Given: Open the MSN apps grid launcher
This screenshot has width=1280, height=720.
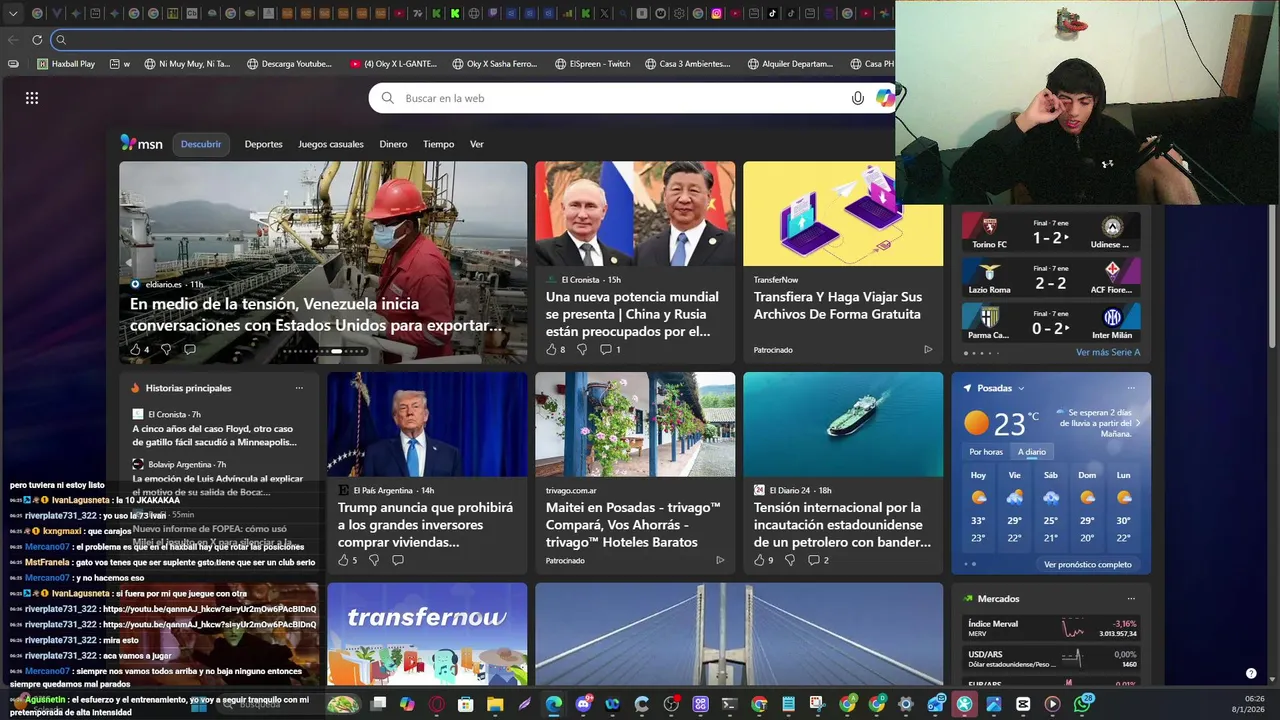Looking at the screenshot, I should click(x=32, y=98).
